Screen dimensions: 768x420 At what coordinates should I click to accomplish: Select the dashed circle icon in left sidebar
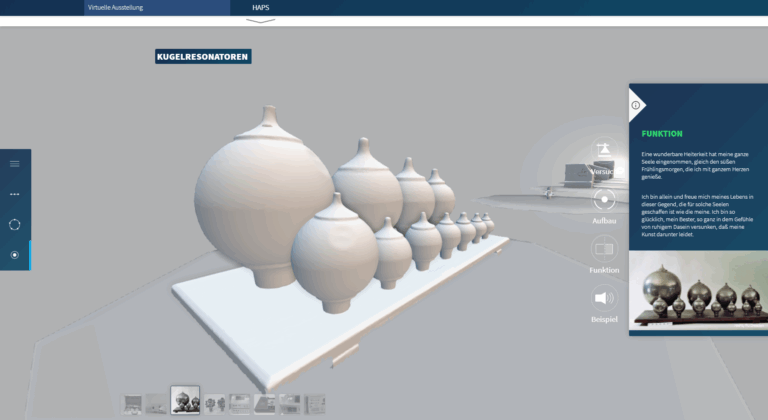tap(15, 224)
